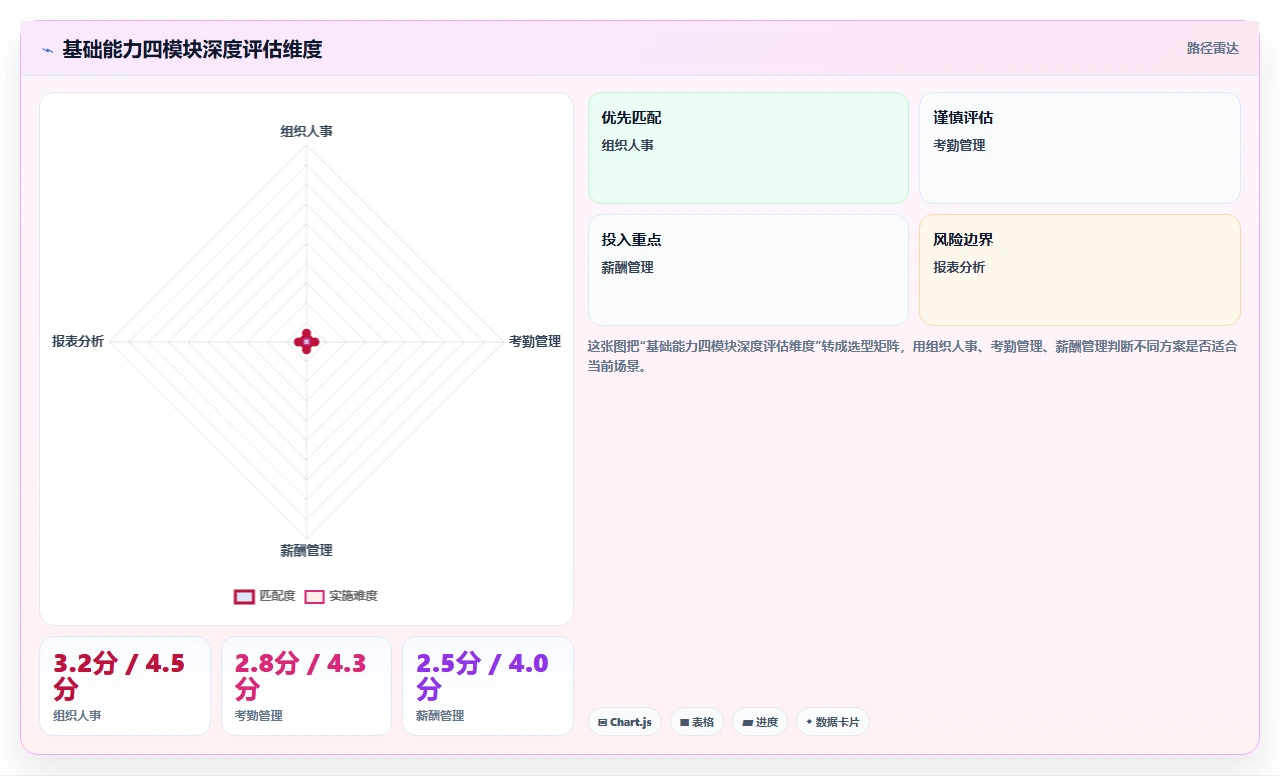Click the 考勤管理 radar axis label
Screen dimensions: 1280x776
pos(535,341)
